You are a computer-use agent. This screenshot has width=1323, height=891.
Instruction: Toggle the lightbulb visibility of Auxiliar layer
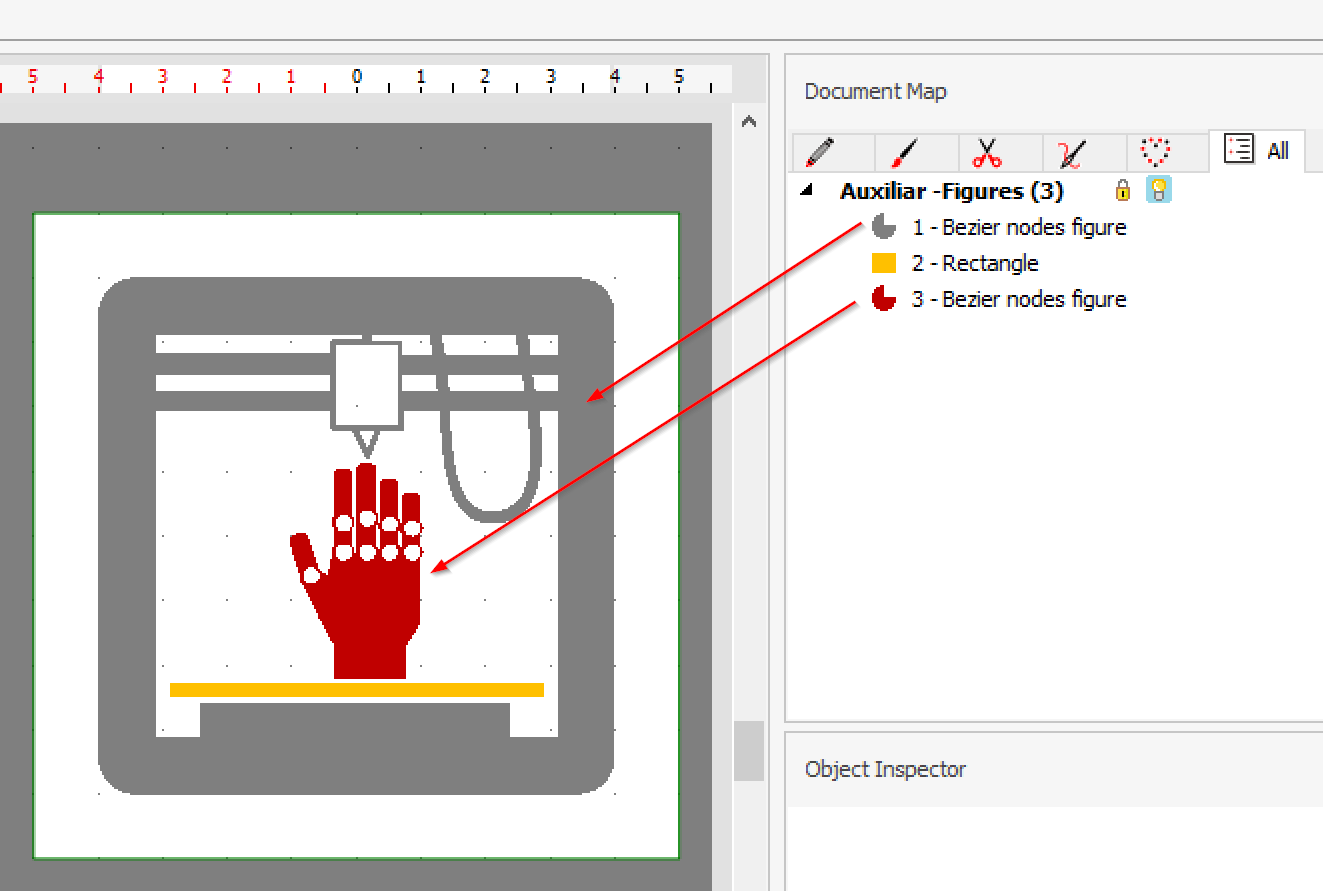pyautogui.click(x=1157, y=190)
